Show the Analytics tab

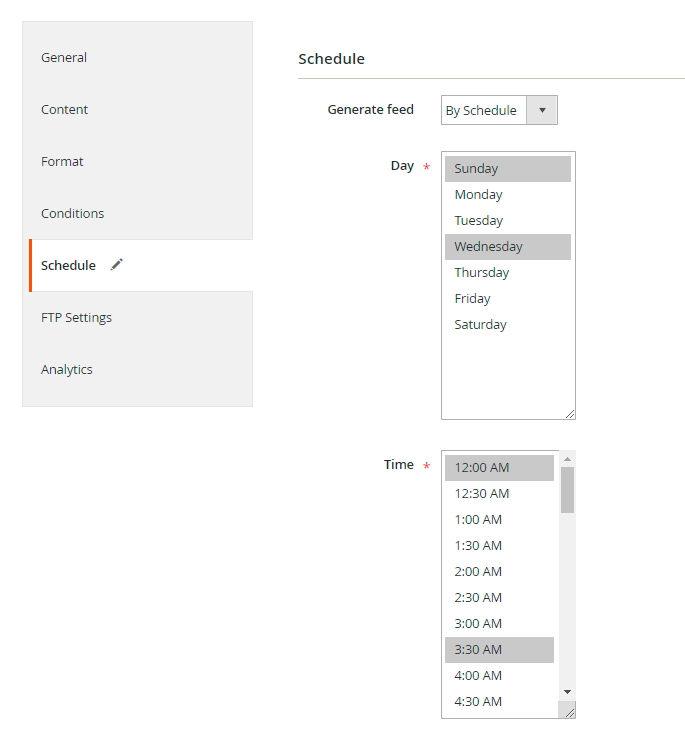coord(67,369)
